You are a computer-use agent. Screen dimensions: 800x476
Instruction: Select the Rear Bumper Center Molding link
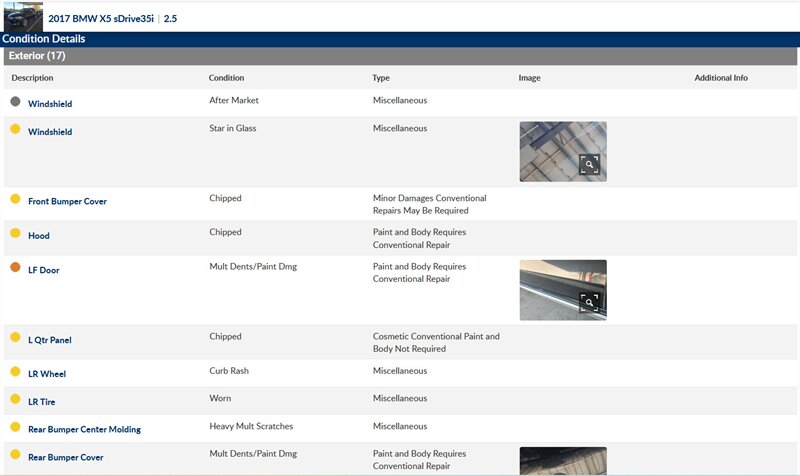click(84, 429)
